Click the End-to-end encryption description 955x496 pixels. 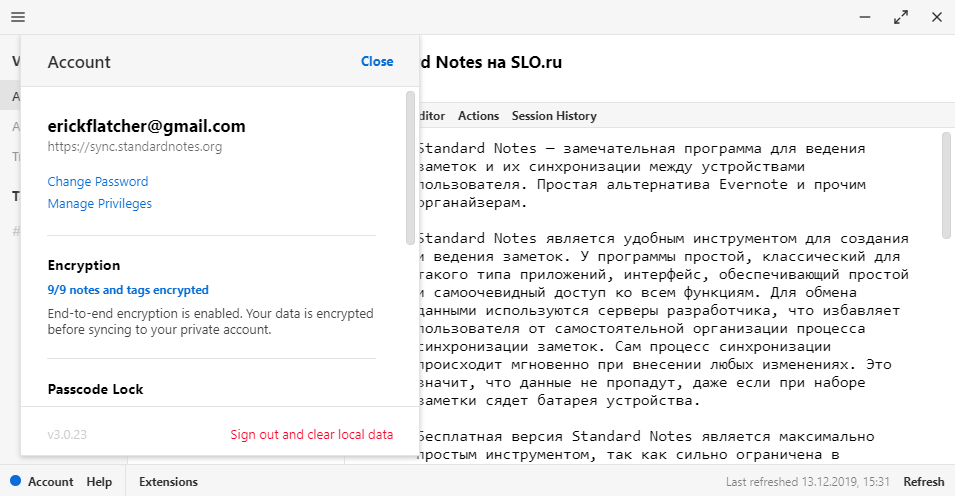tap(210, 321)
